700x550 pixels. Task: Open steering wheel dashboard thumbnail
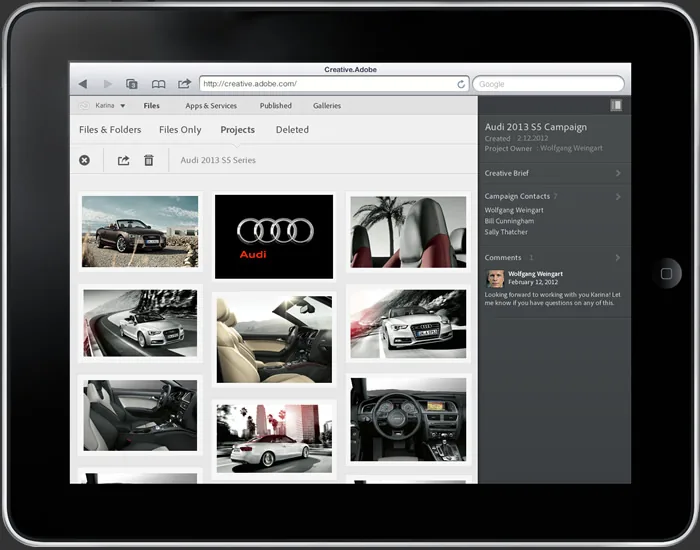pyautogui.click(x=408, y=420)
